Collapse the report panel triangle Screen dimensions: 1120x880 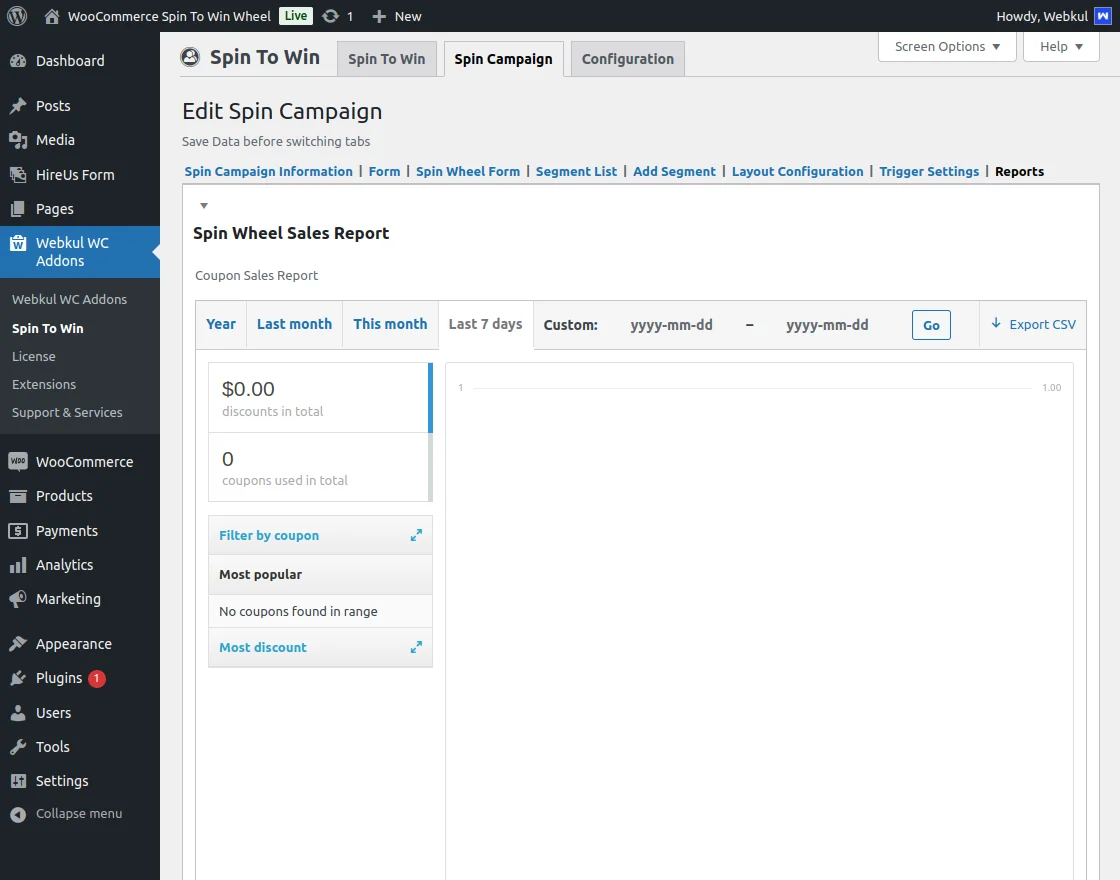[x=204, y=206]
